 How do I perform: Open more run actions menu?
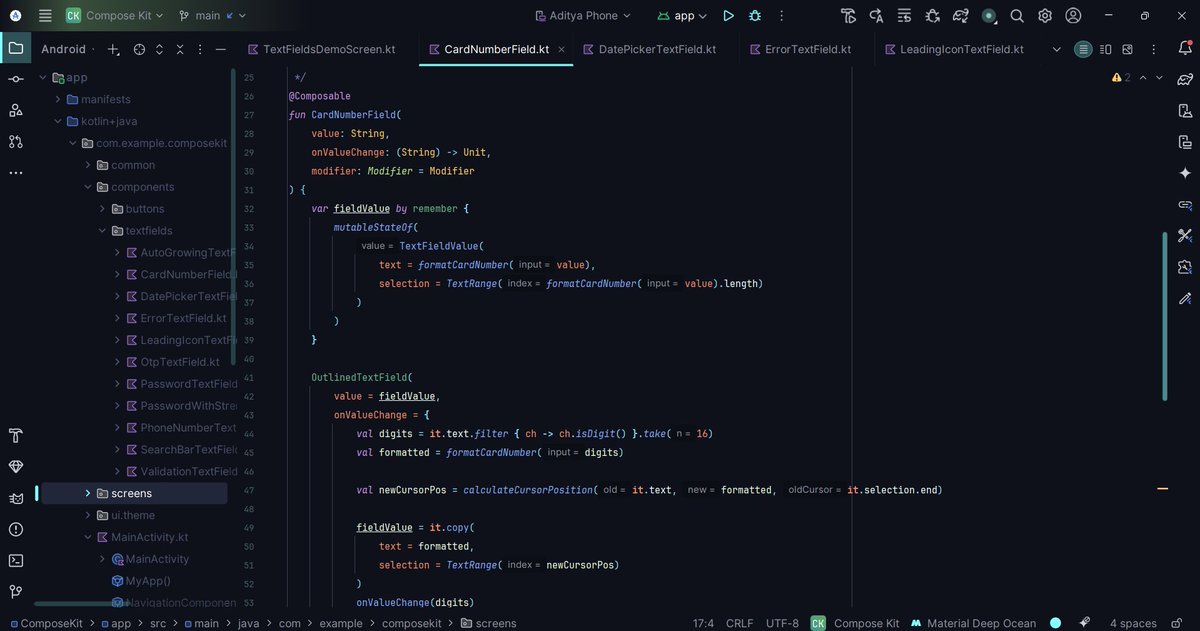coord(782,16)
